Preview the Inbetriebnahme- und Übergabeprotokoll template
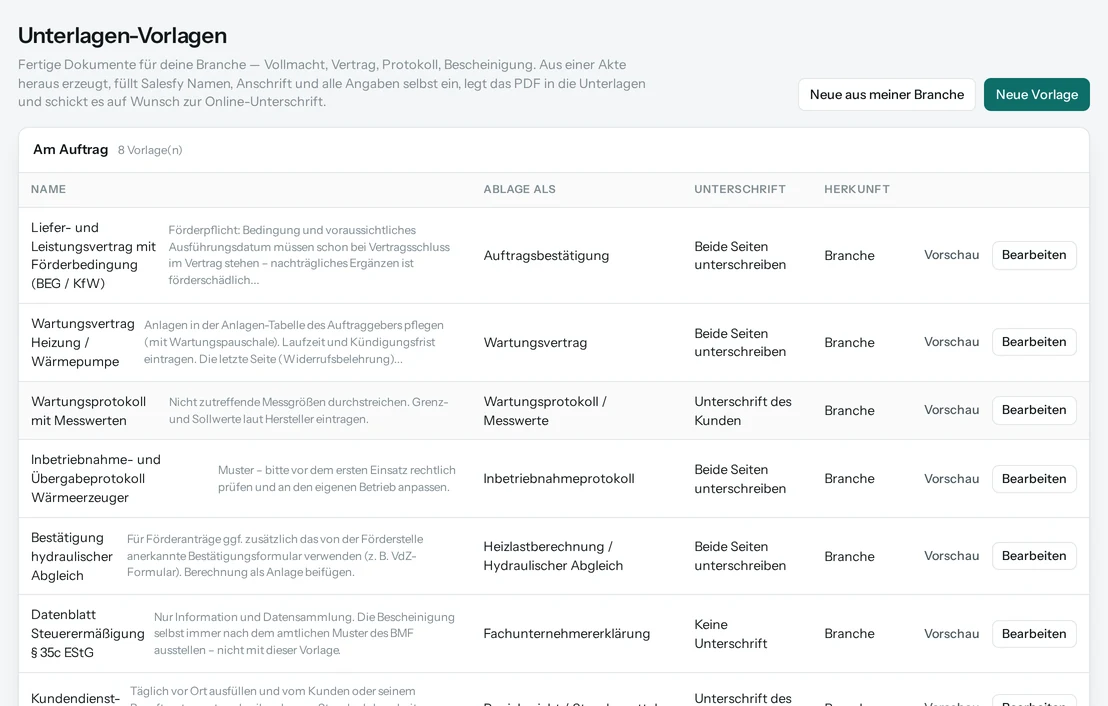The height and width of the screenshot is (706, 1108). [x=951, y=478]
